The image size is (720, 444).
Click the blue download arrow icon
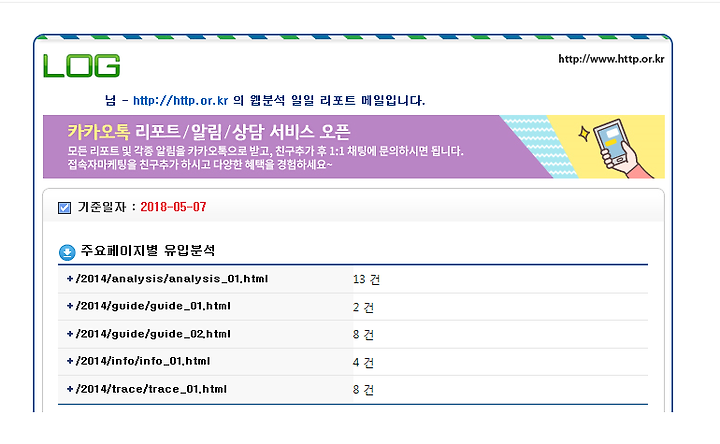67,252
